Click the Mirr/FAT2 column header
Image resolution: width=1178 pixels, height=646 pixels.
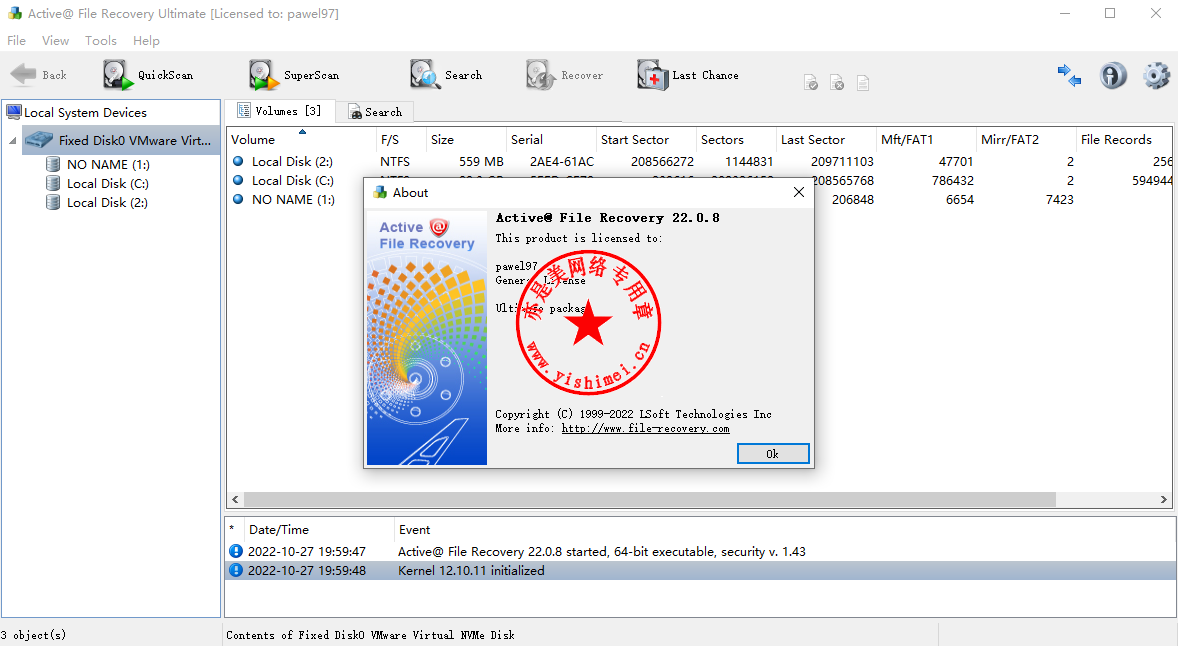pyautogui.click(x=1025, y=140)
